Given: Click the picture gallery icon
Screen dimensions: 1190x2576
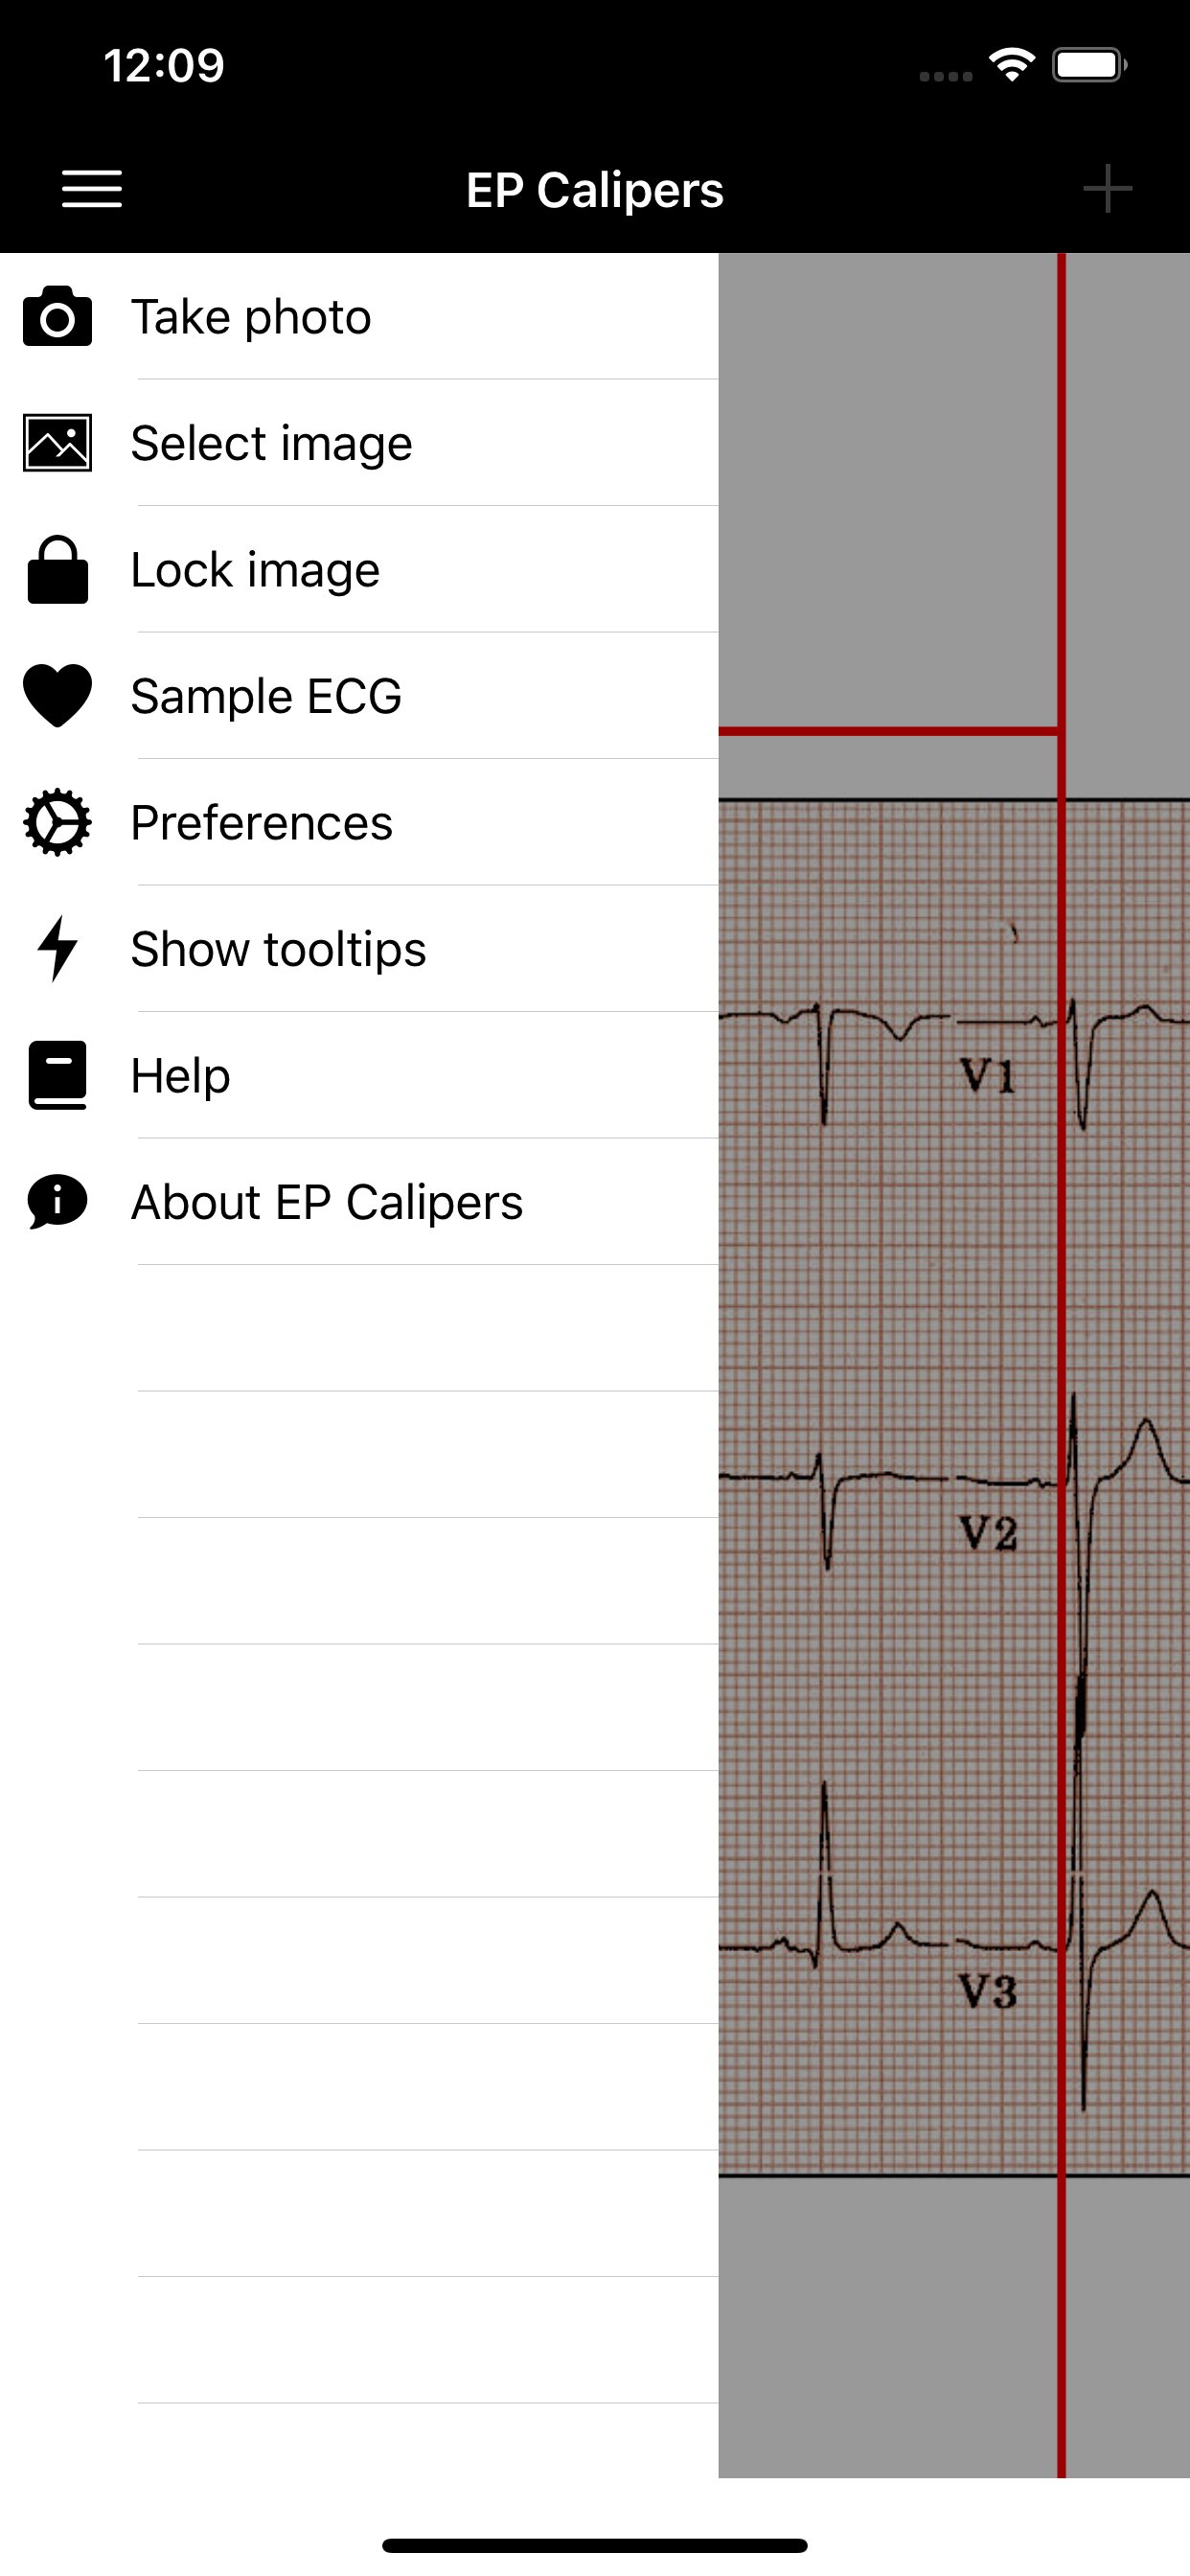Looking at the screenshot, I should 58,443.
